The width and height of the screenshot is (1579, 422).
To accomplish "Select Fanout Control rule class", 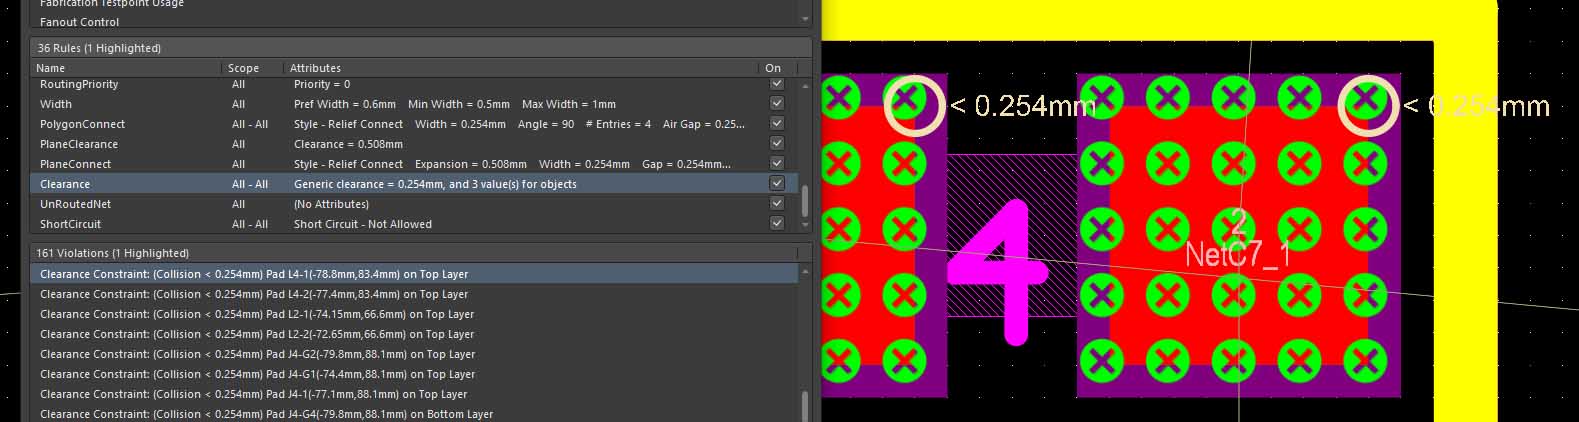I will [79, 21].
